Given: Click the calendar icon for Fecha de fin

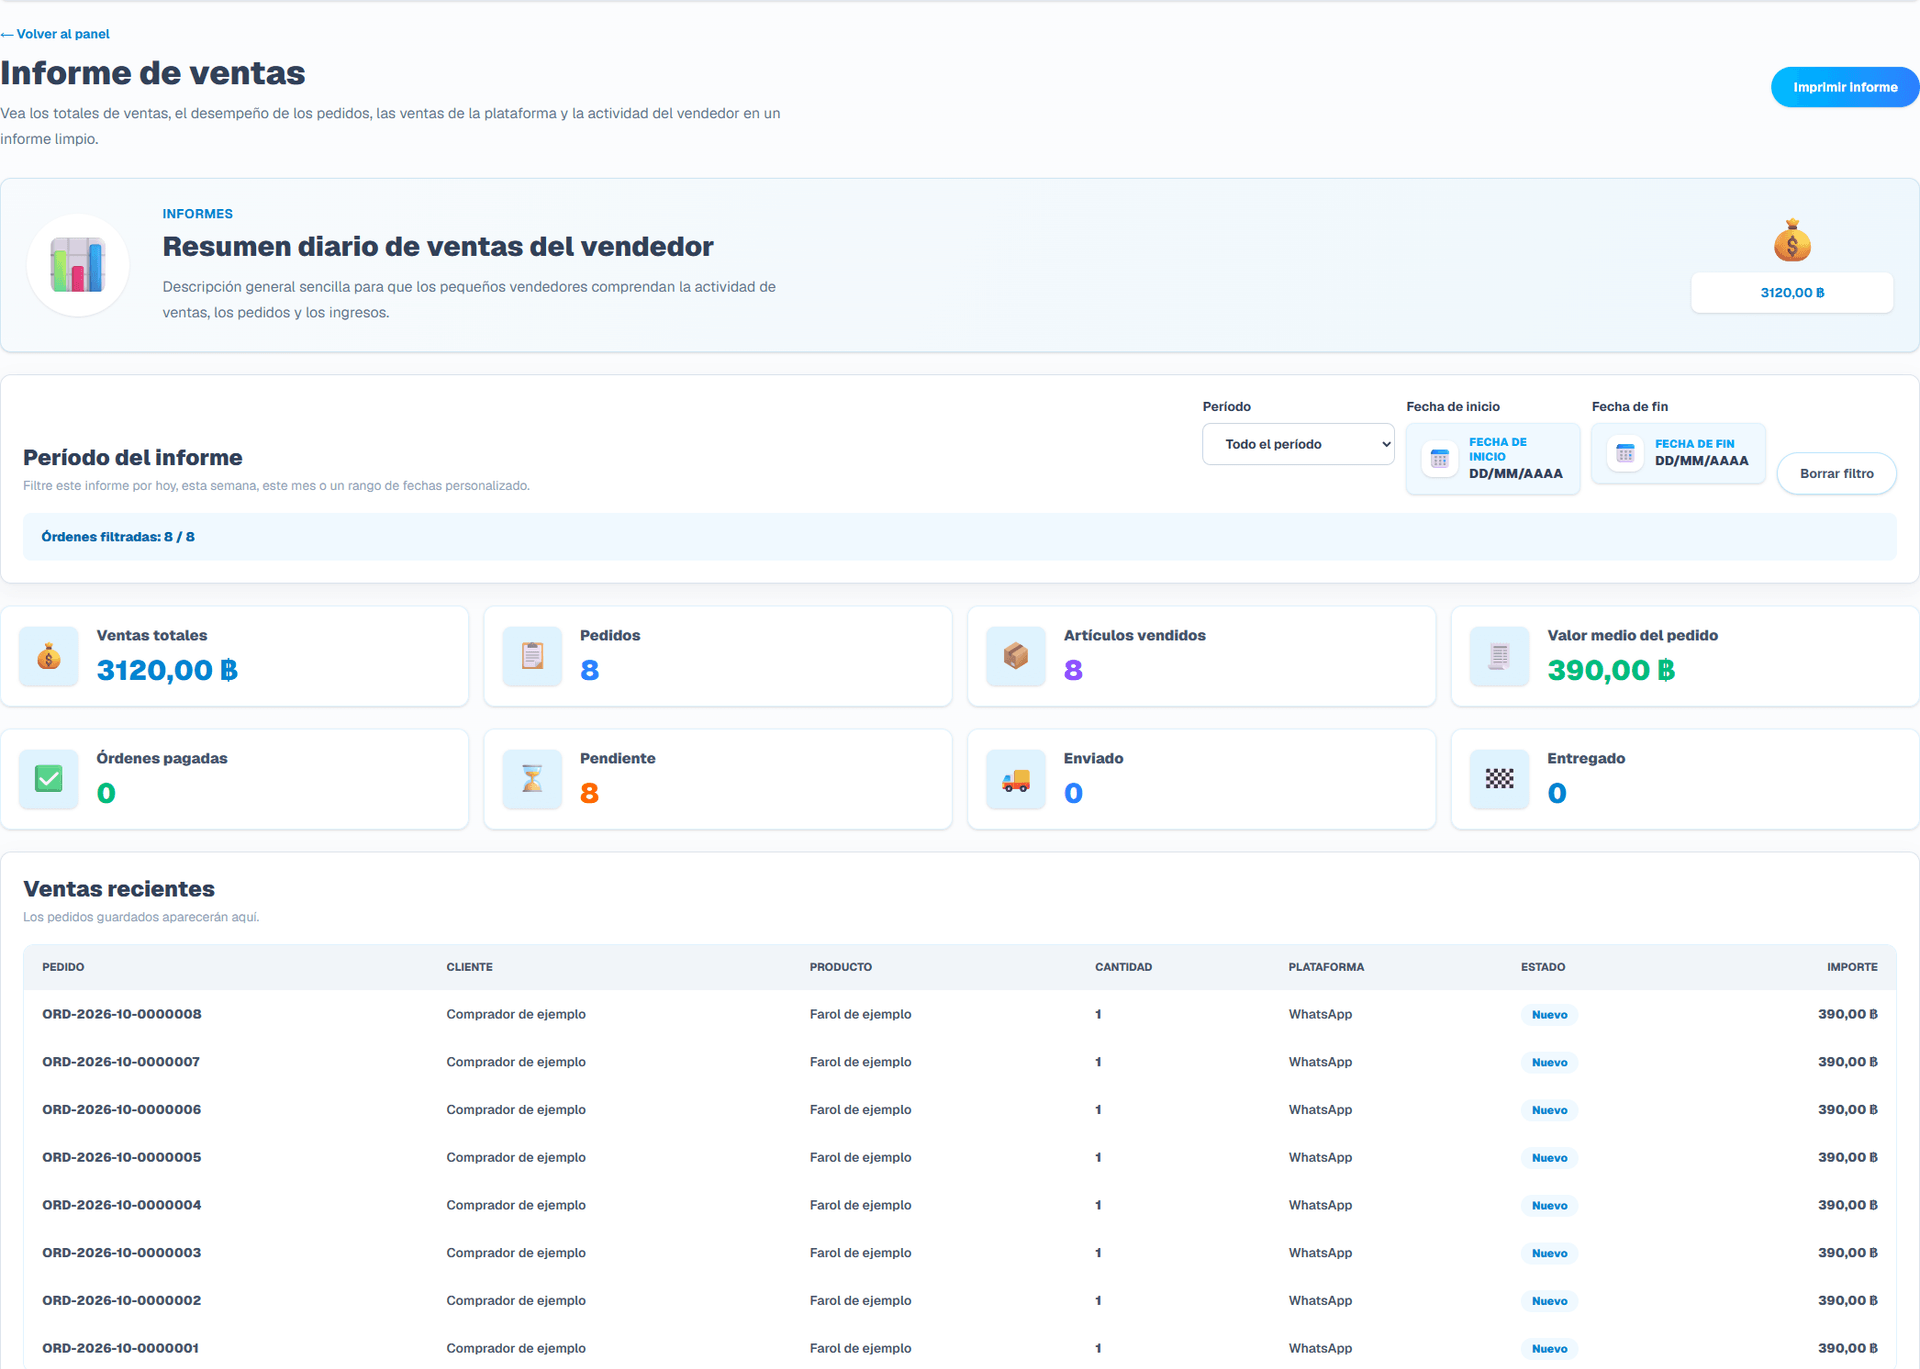Looking at the screenshot, I should 1626,453.
